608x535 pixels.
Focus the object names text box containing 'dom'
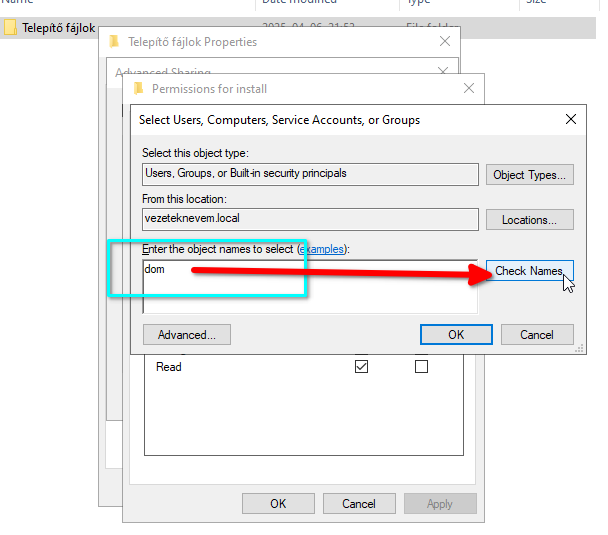click(x=310, y=286)
